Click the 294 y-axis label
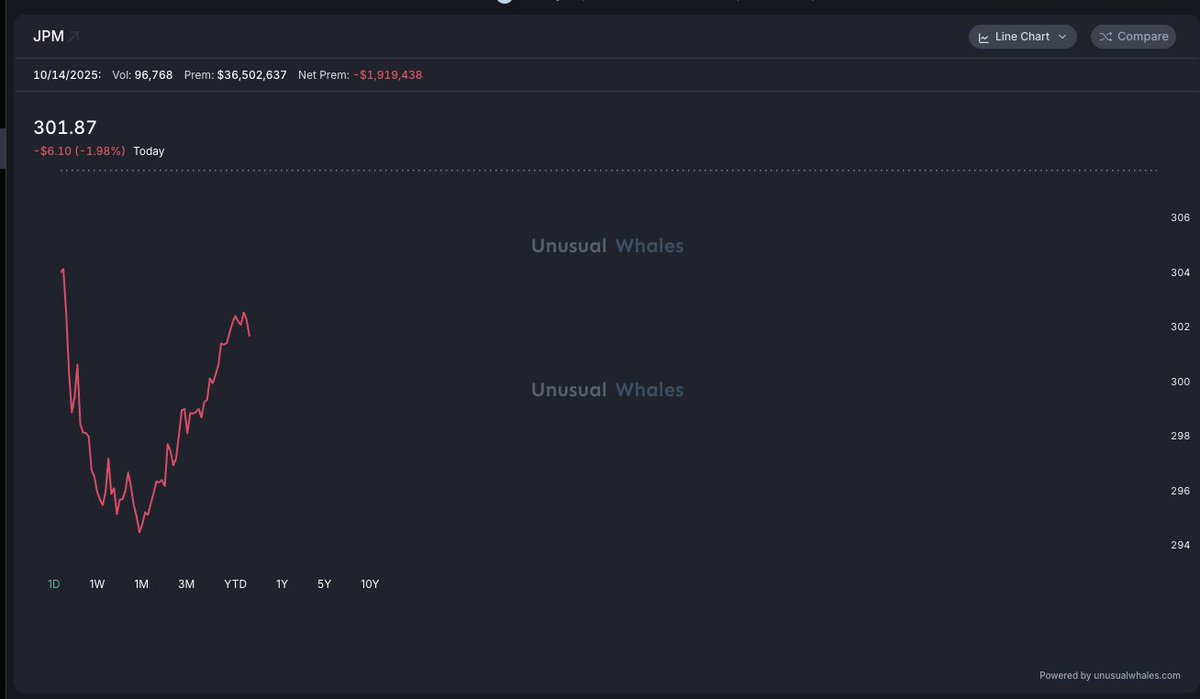 coord(1180,545)
